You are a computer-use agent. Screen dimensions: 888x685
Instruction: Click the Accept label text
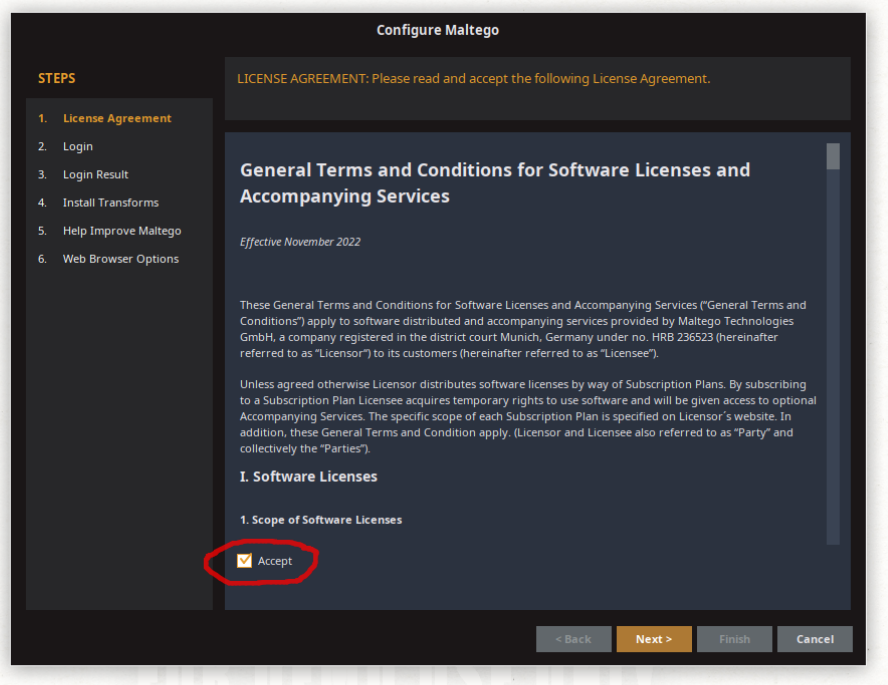(x=275, y=561)
